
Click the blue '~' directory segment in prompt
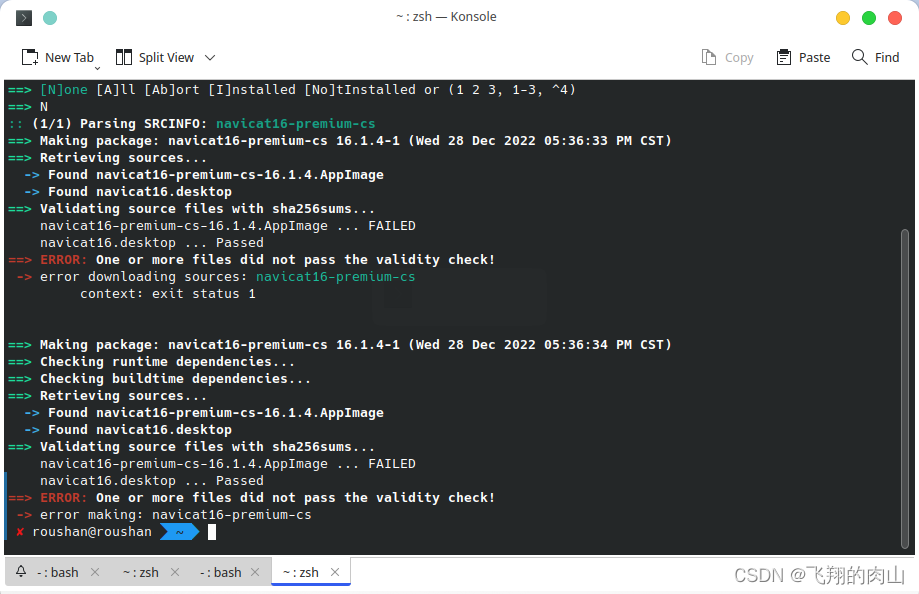[x=179, y=532]
